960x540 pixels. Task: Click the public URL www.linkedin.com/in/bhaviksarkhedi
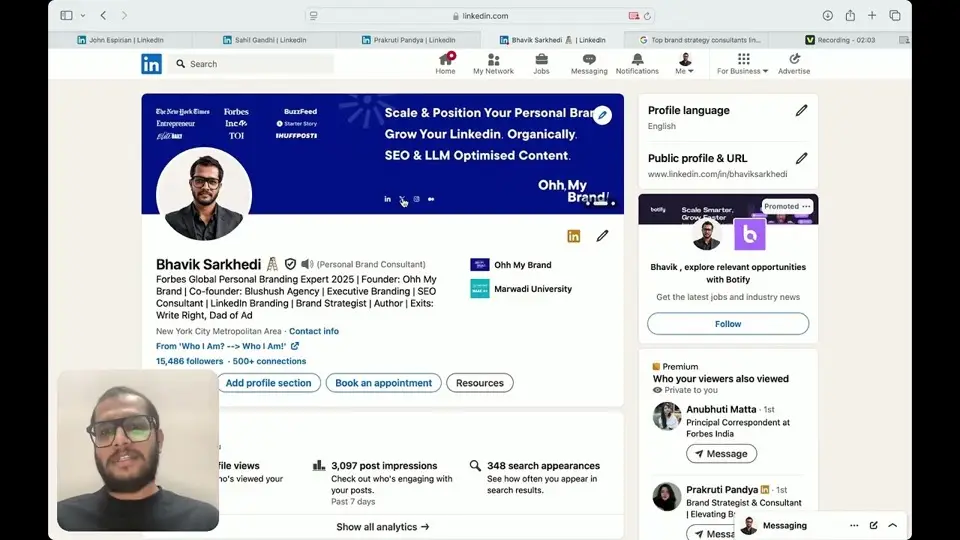click(718, 174)
